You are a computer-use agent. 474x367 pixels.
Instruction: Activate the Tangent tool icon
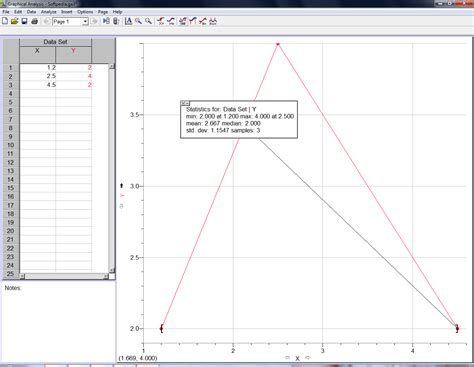(171, 21)
